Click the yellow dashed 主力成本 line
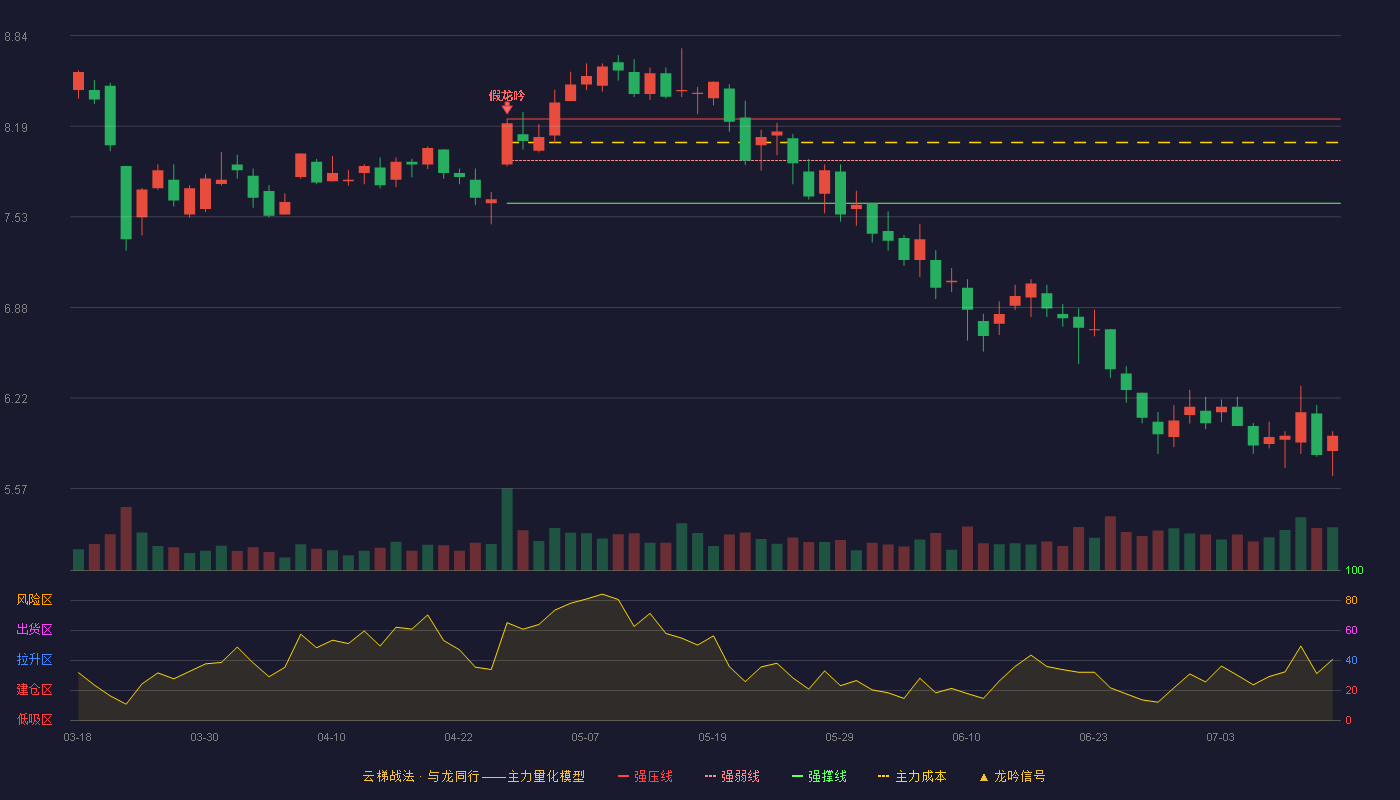The image size is (1400, 800). (924, 143)
